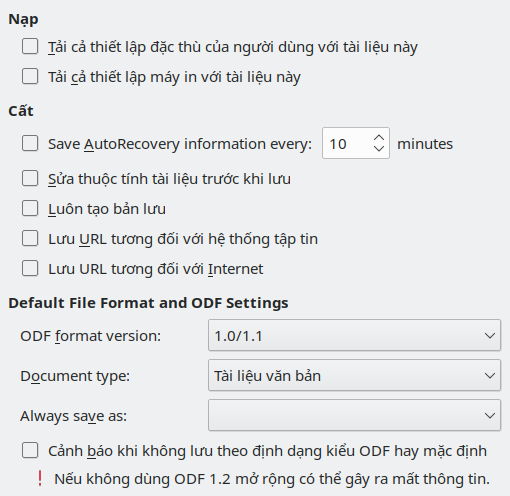The width and height of the screenshot is (510, 496).
Task: Click the ODF 1.2 information loss warning text
Action: coord(272,479)
